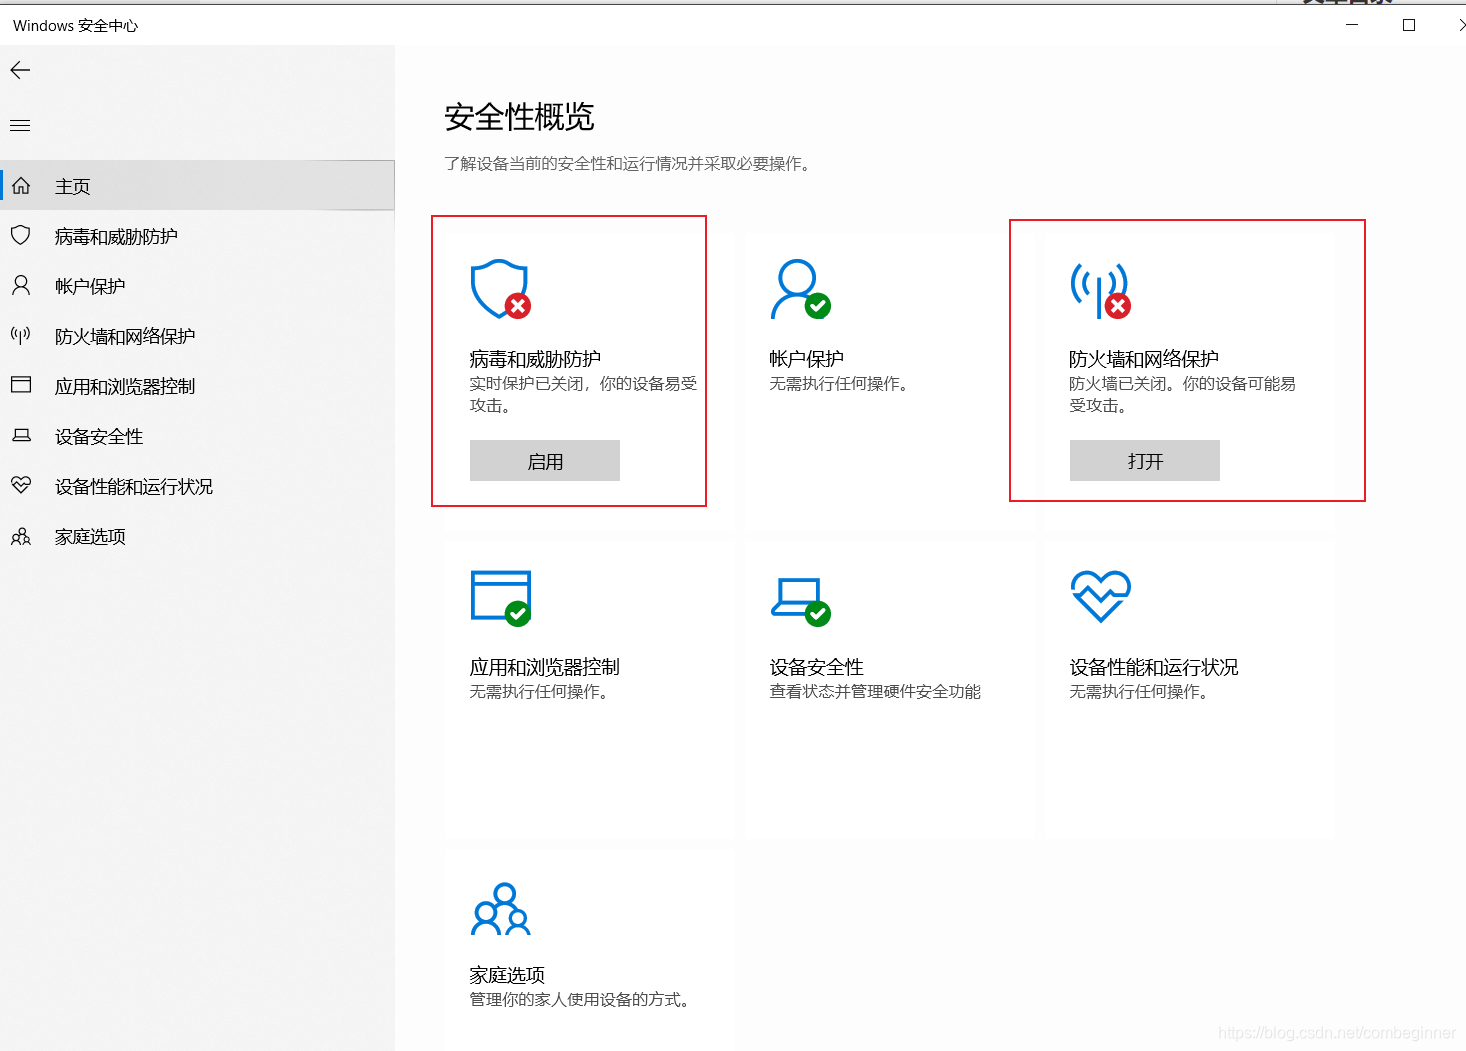Open 病毒和威胁防护 from the sidebar
This screenshot has width=1466, height=1051.
117,235
